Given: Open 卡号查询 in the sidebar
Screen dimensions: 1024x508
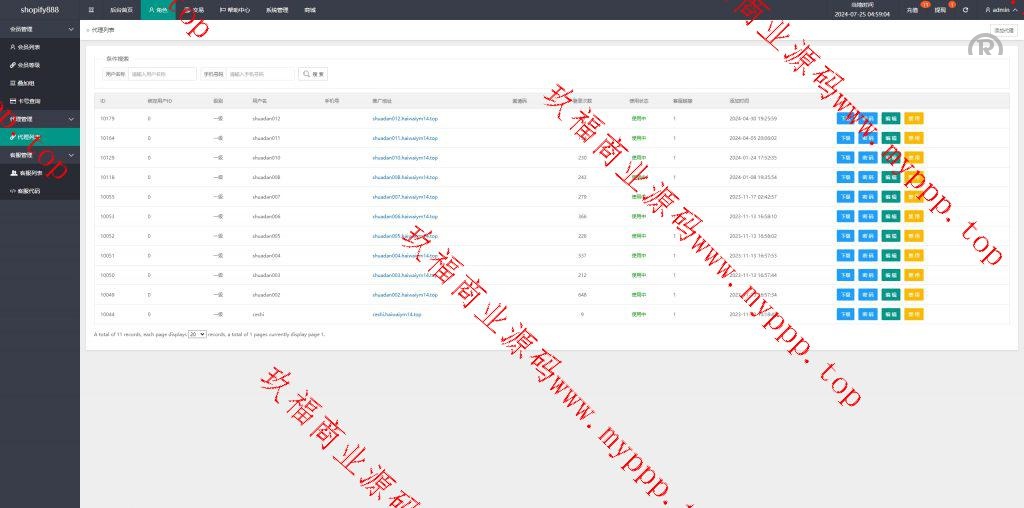Looking at the screenshot, I should [x=29, y=101].
